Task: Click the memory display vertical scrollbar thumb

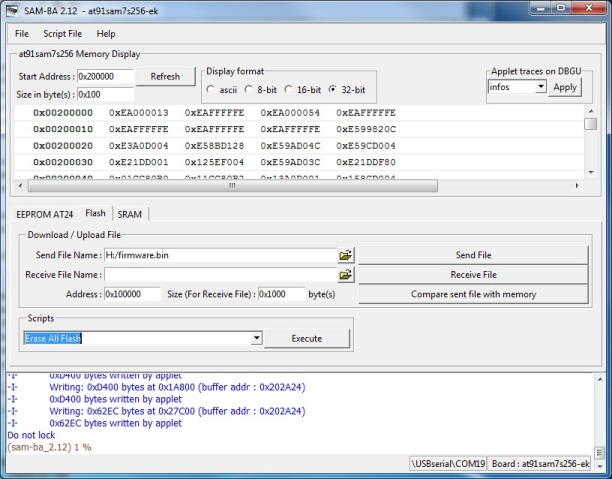Action: tap(591, 124)
